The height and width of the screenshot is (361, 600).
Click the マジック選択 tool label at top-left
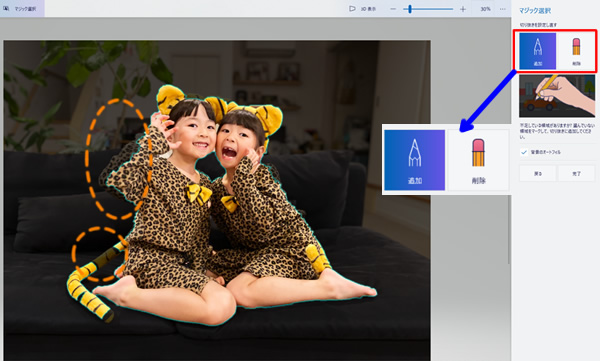[x=22, y=8]
